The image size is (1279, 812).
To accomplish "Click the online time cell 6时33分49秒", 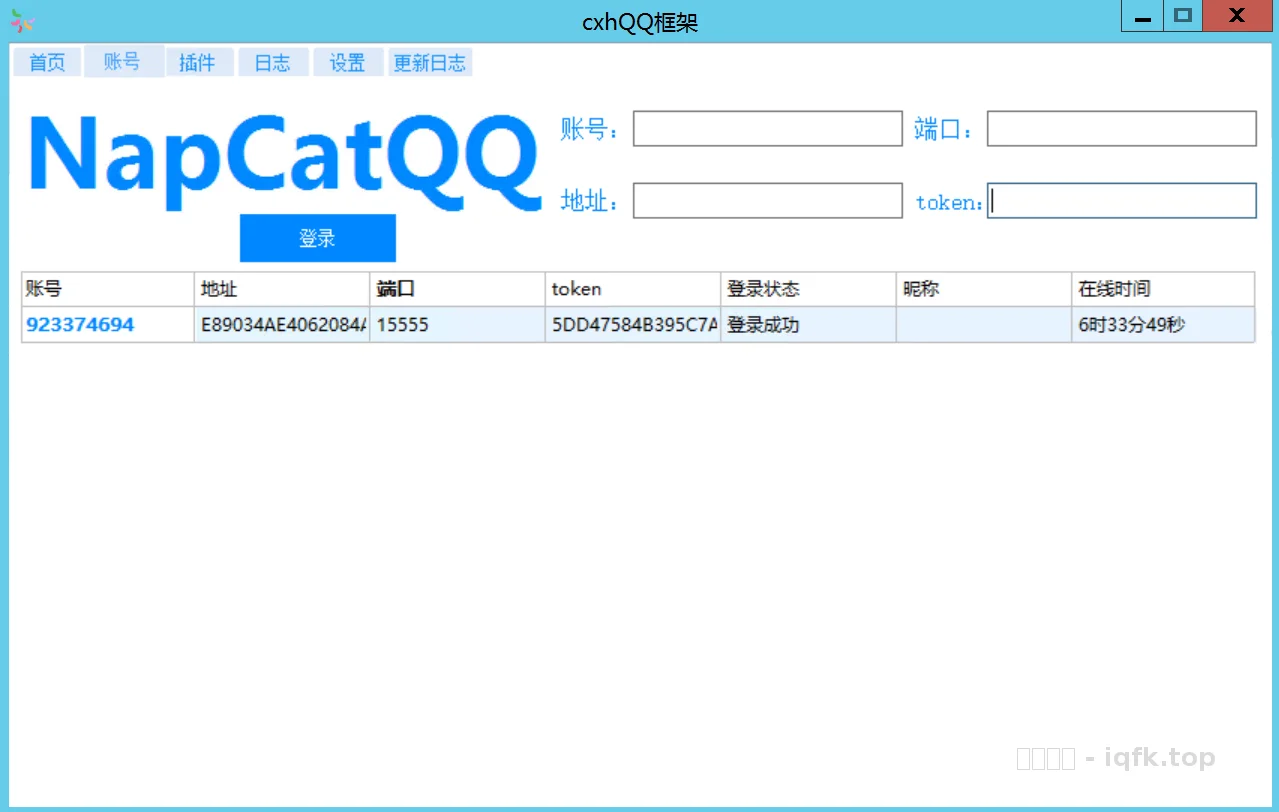I will pos(1162,324).
